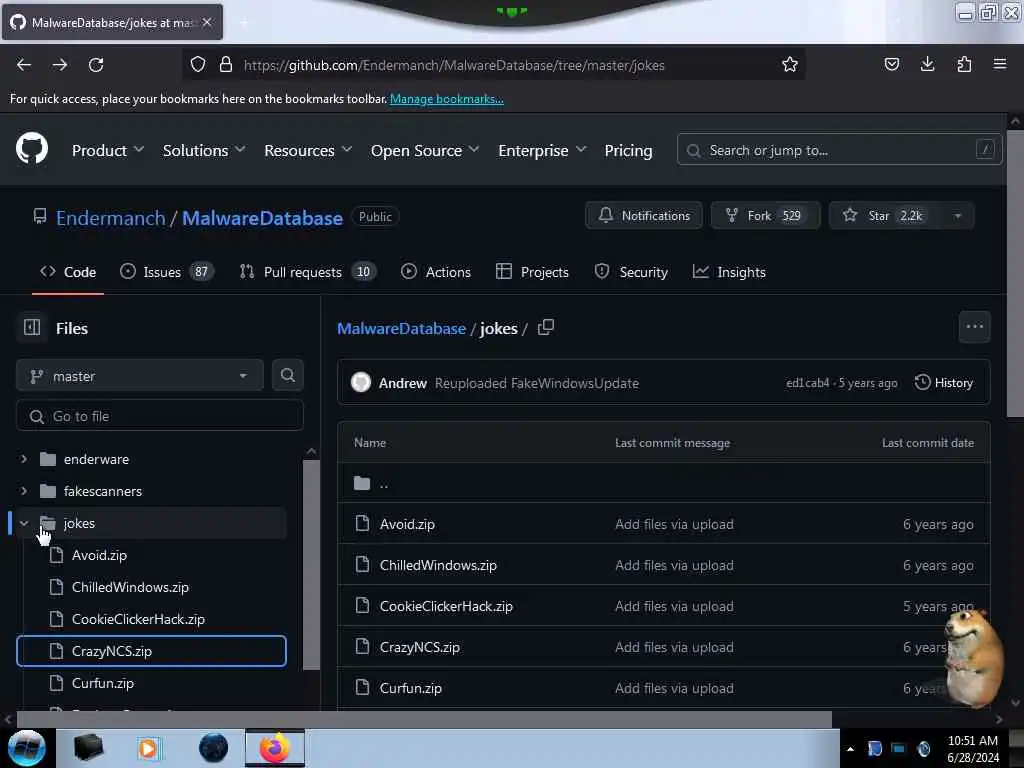
Task: Click the Go to file input
Action: pyautogui.click(x=160, y=415)
